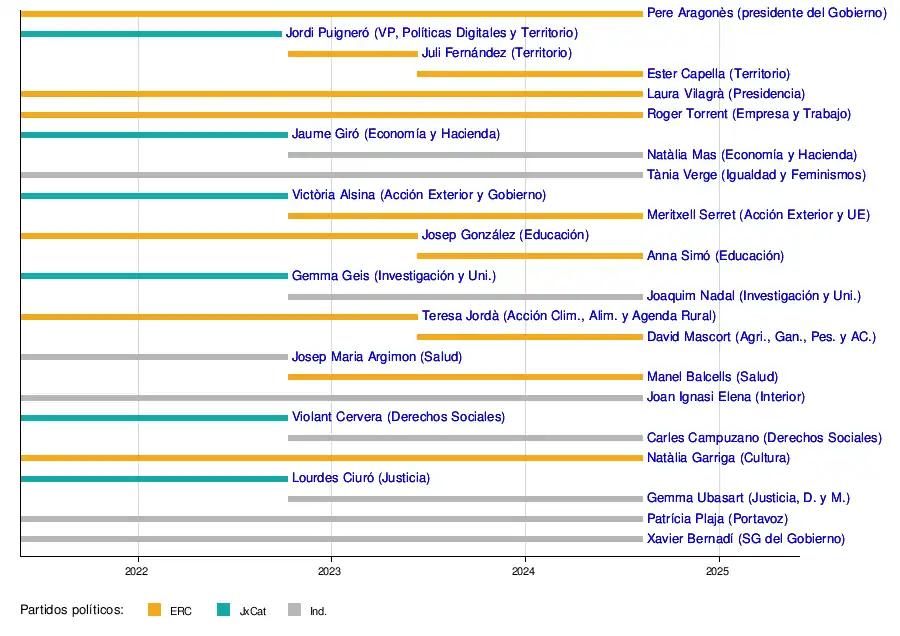Select the Juli Fernández (Territorio) link
The width and height of the screenshot is (900, 636).
click(x=497, y=53)
